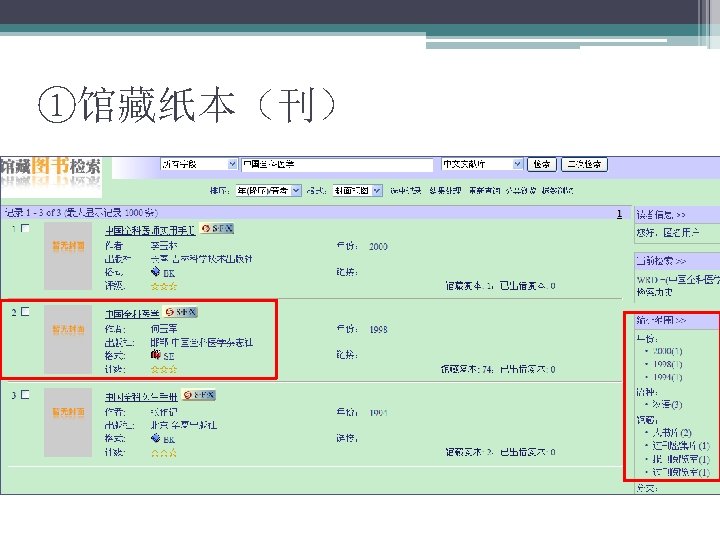Click page number 1 link
Viewport: 720px width, 540px height.
click(x=619, y=214)
